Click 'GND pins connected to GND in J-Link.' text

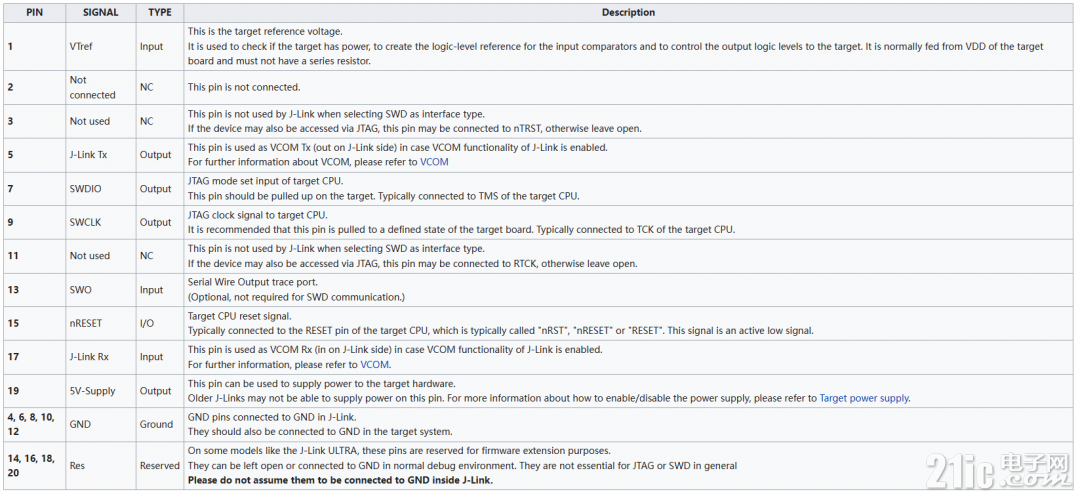pyautogui.click(x=272, y=417)
